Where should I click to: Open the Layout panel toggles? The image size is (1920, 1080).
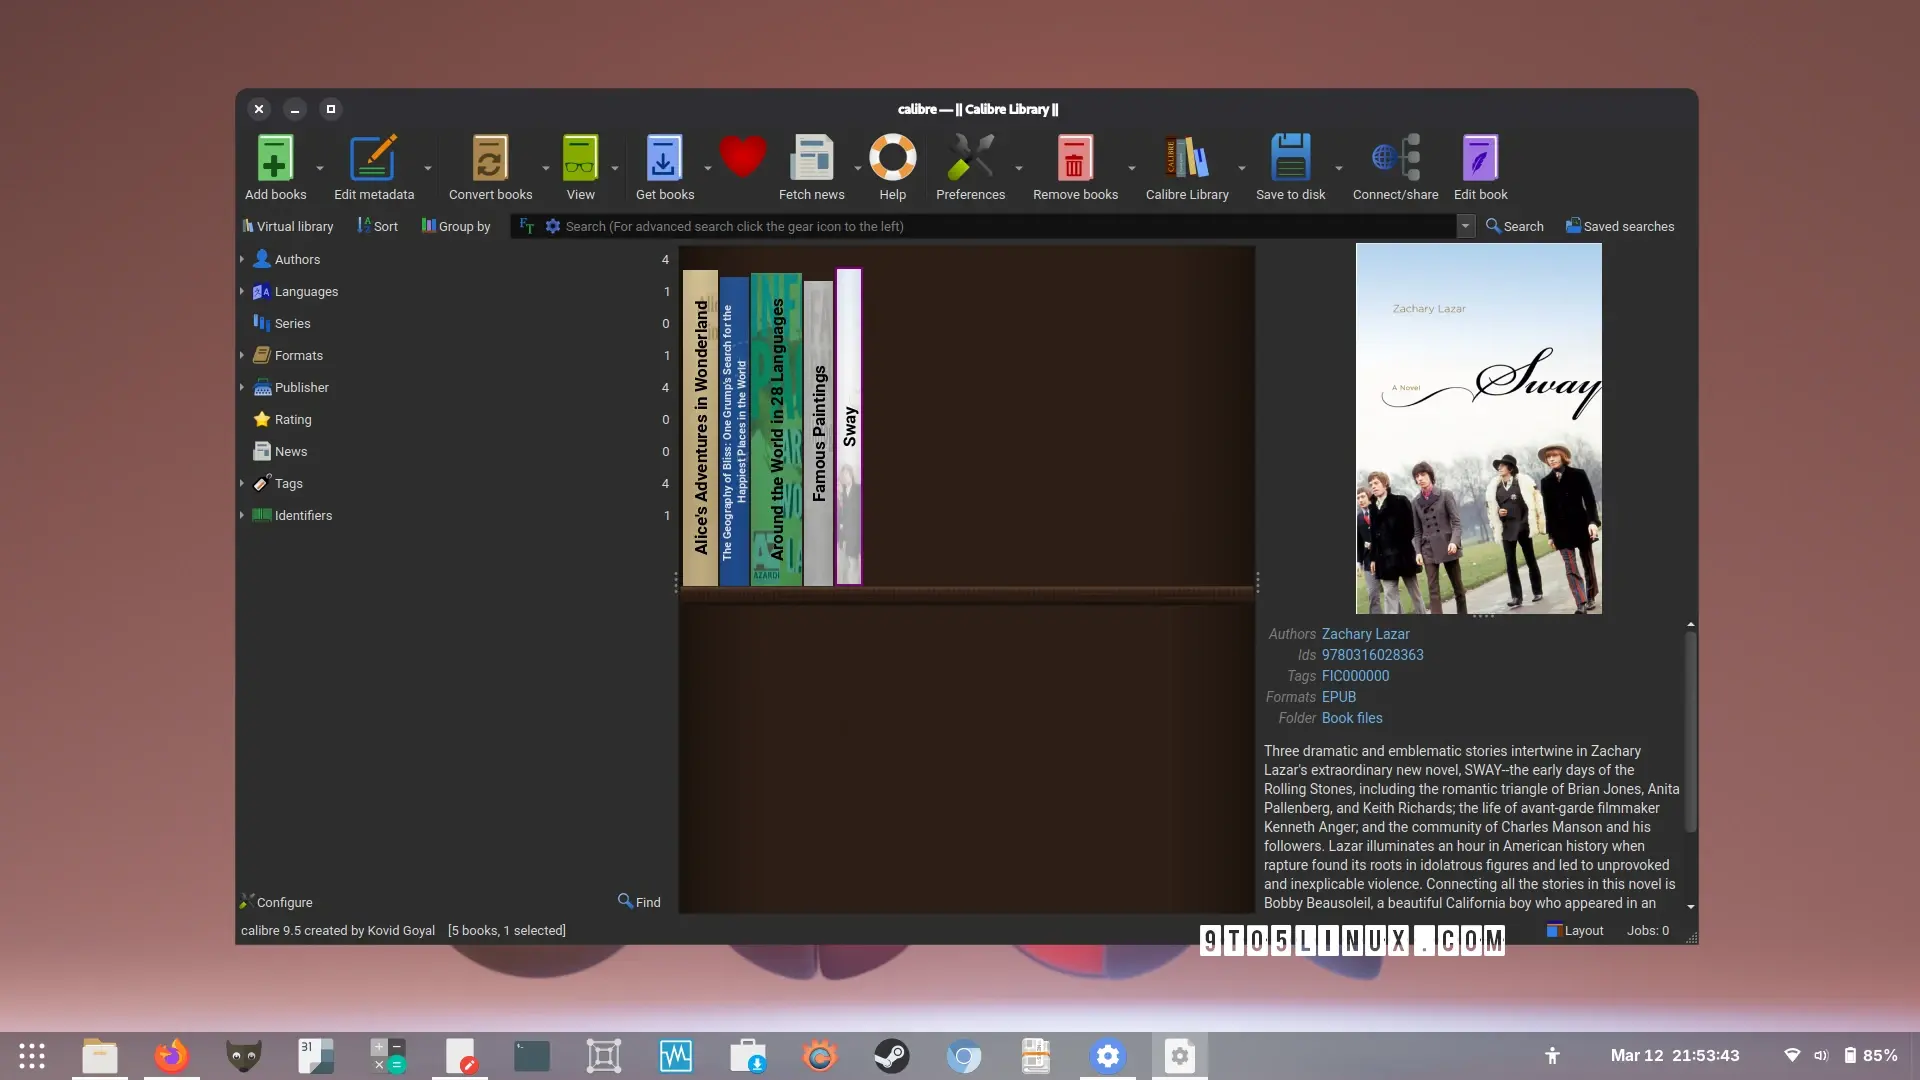pos(1575,930)
